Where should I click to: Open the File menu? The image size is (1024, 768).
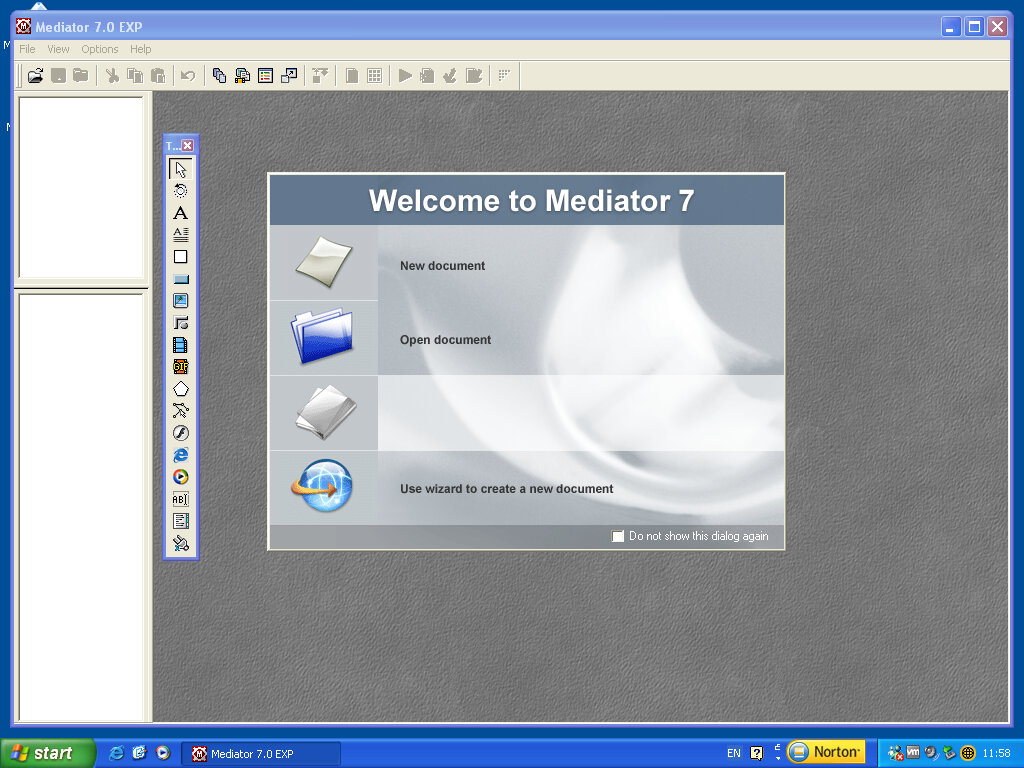[27, 49]
